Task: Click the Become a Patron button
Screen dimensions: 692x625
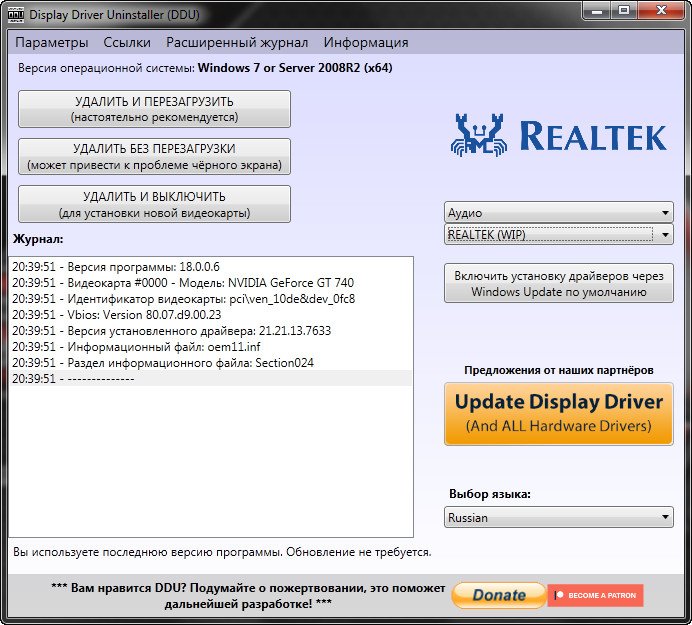Action: tap(595, 595)
